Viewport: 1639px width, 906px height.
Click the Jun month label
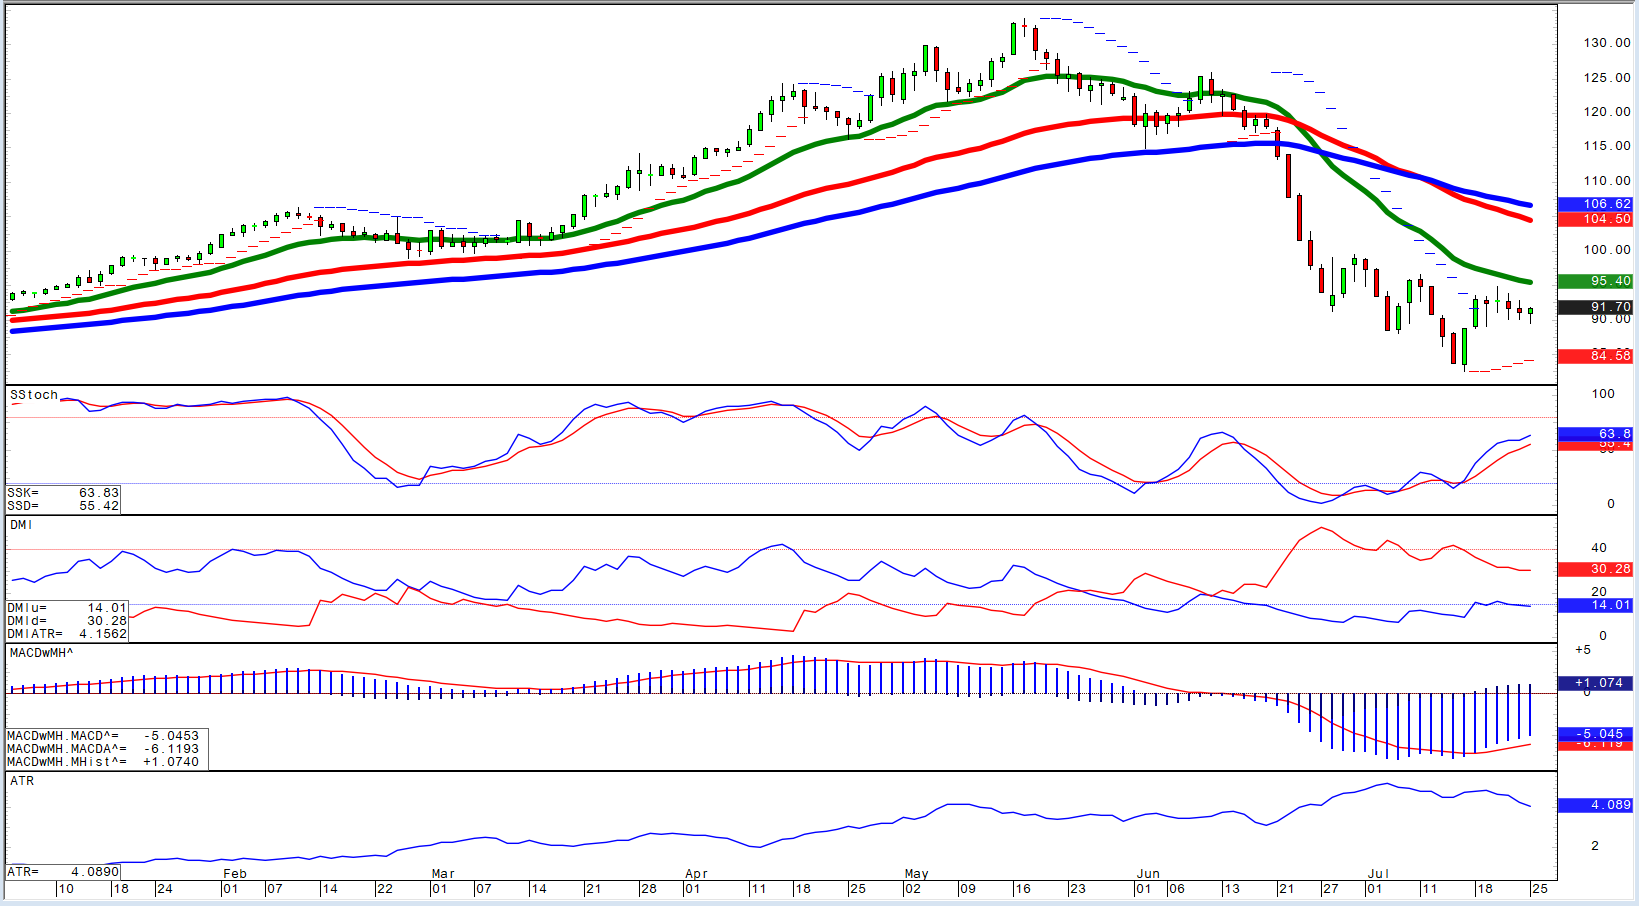pyautogui.click(x=1147, y=874)
